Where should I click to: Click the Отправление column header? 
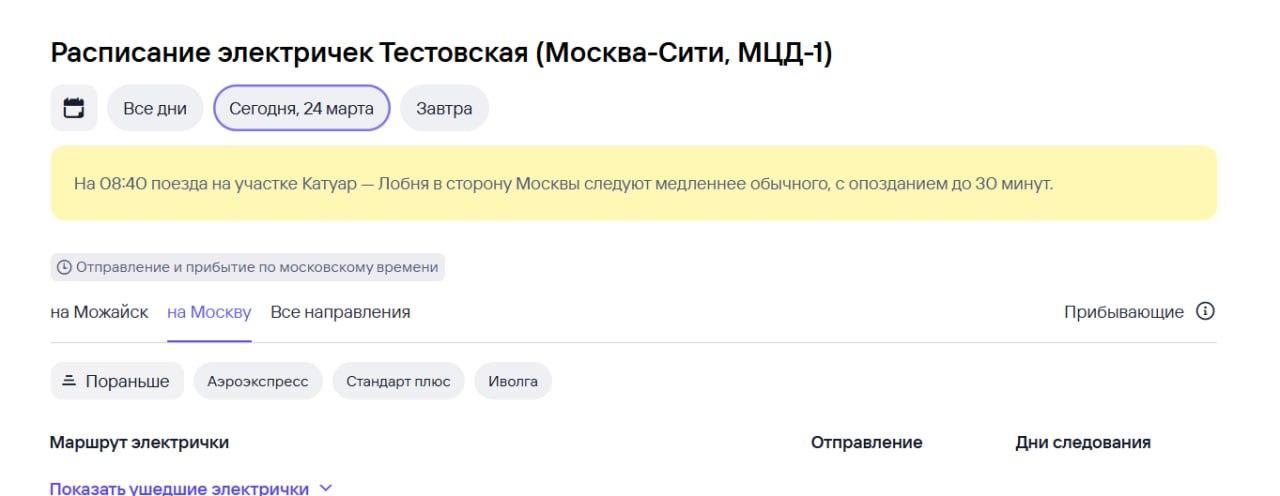pyautogui.click(x=866, y=442)
